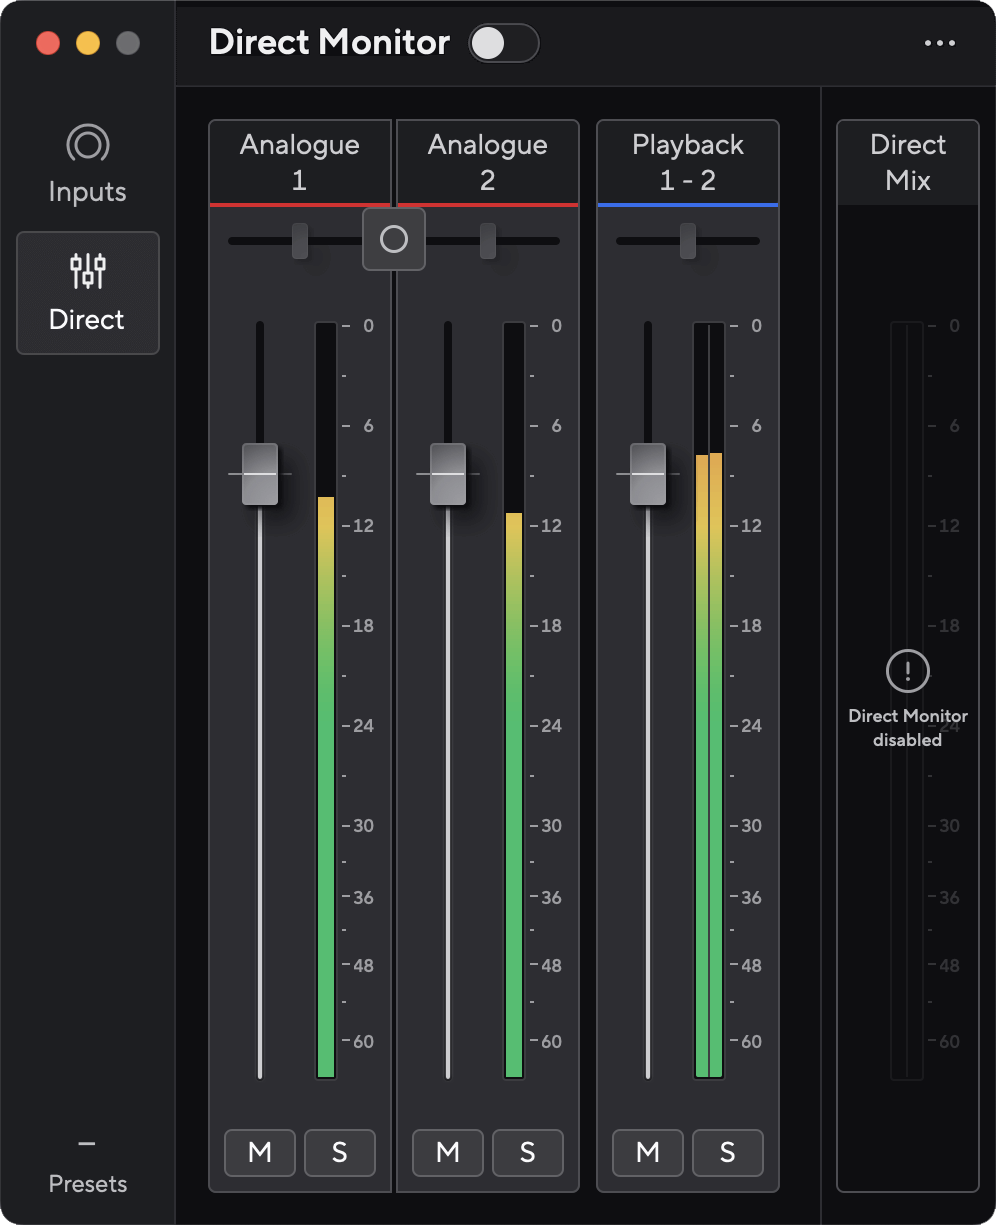Click the Analogue 2 pan slider handle

coord(488,241)
